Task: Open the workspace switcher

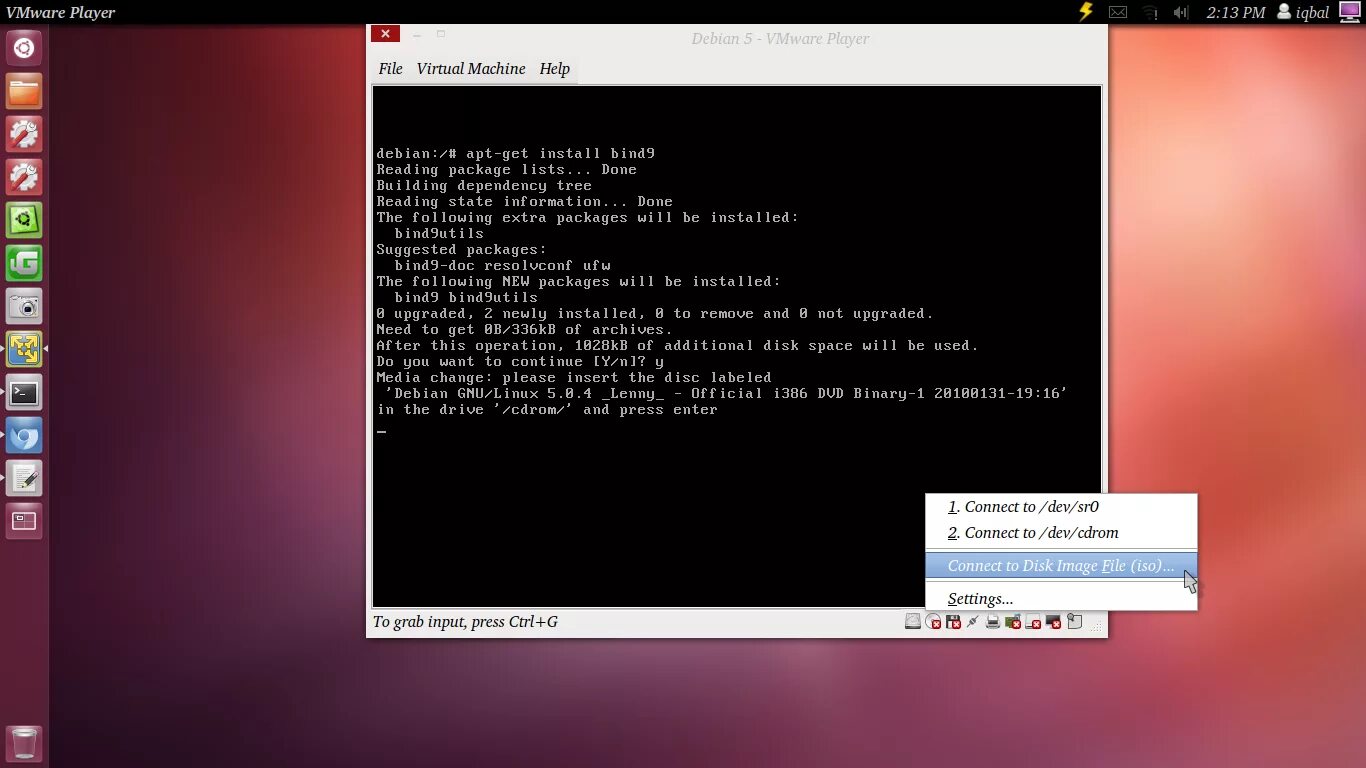Action: coord(24,521)
